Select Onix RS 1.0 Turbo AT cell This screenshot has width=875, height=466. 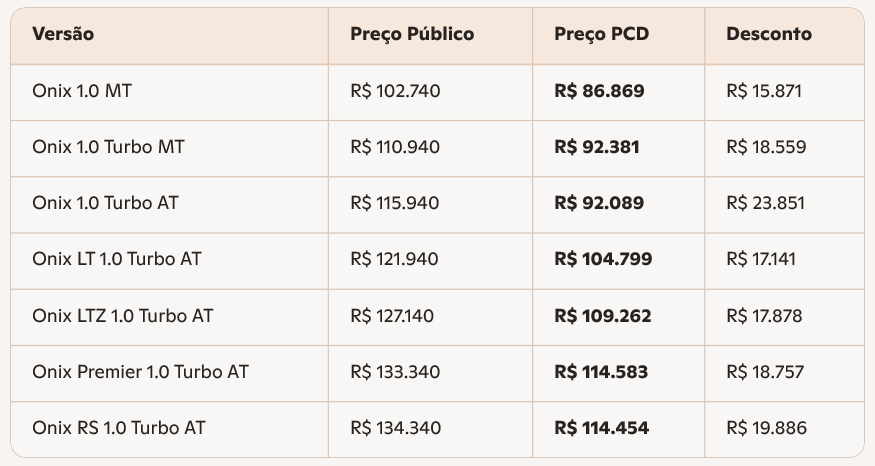click(x=119, y=428)
